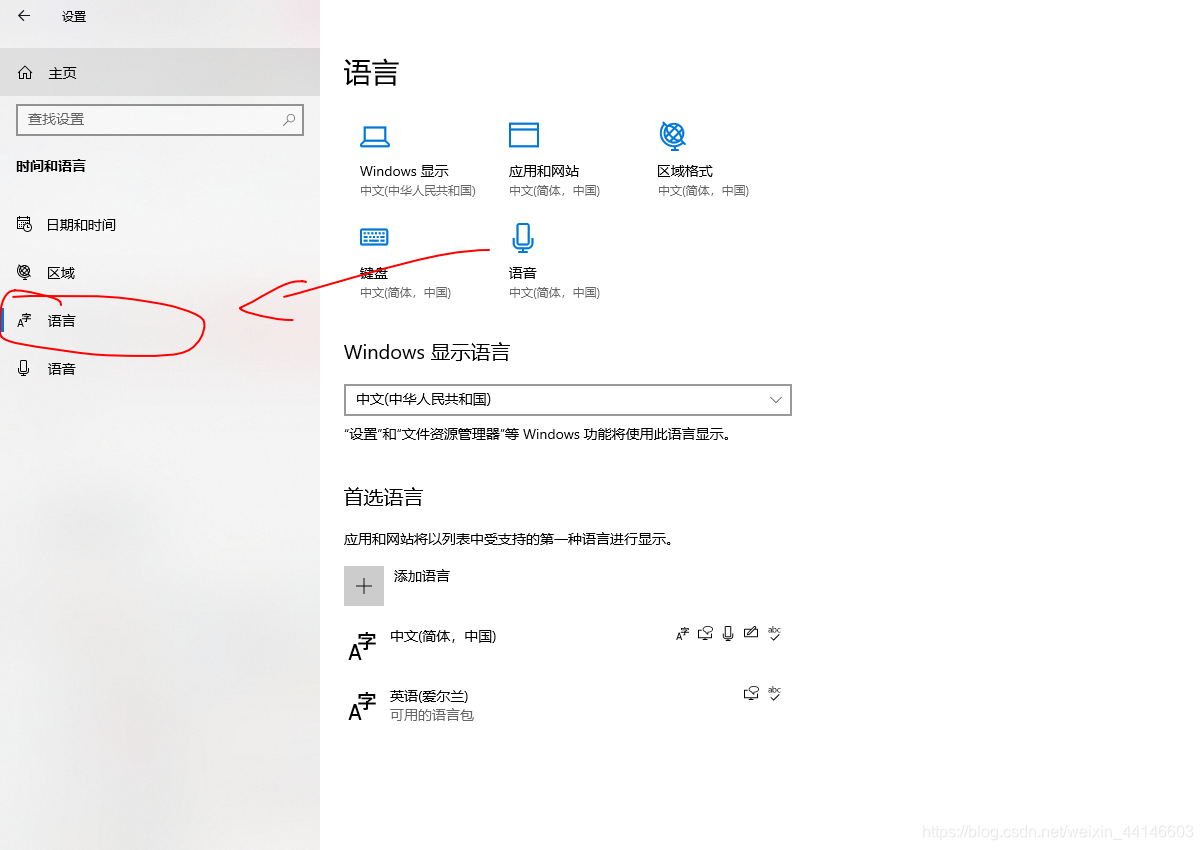The height and width of the screenshot is (850, 1203).
Task: Click the globe icon beside 区域
Action: tap(25, 272)
